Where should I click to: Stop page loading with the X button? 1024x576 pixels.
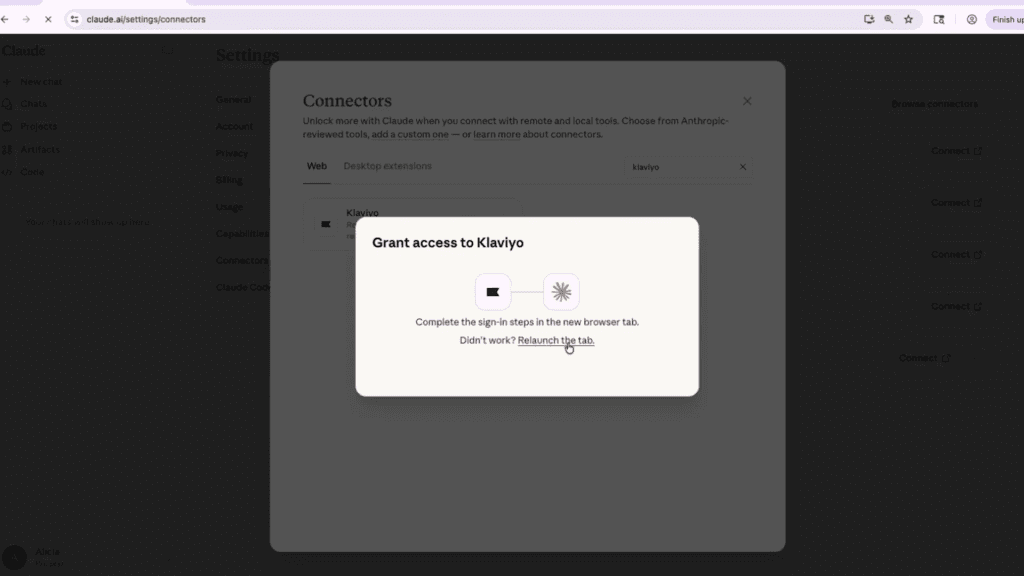(x=48, y=20)
